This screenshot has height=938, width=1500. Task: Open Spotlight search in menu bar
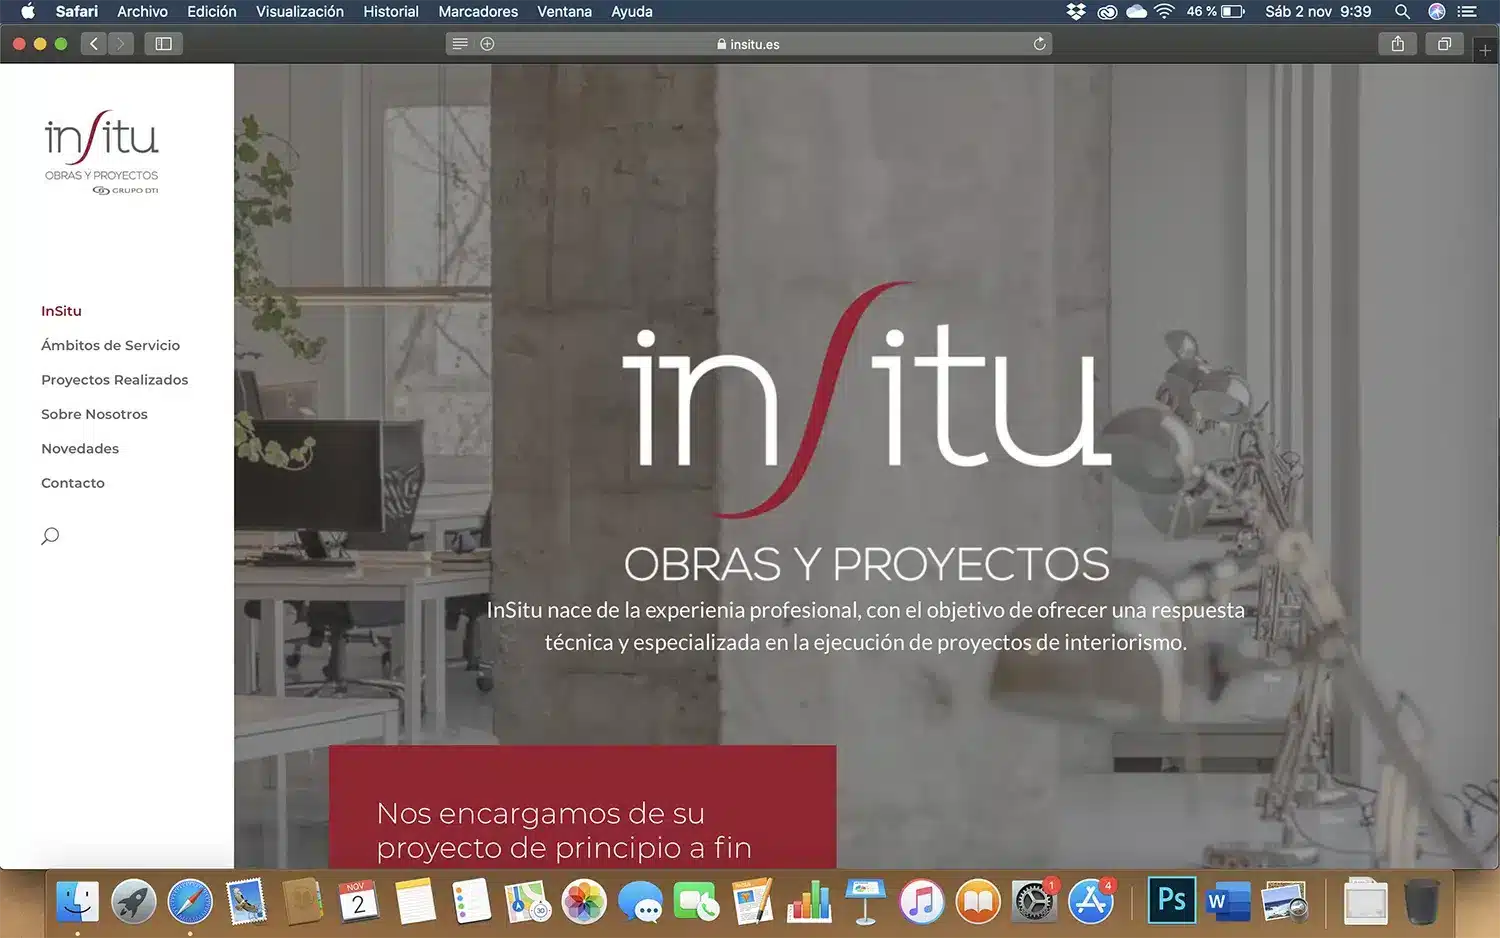[x=1402, y=12]
